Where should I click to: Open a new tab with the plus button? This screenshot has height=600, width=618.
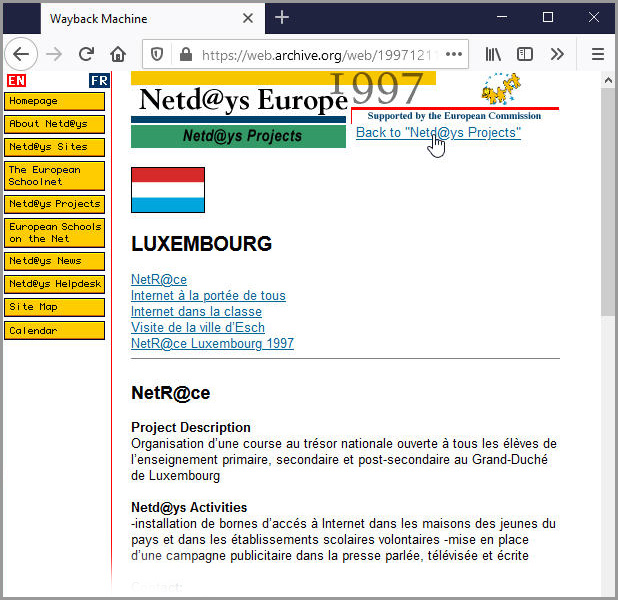tap(282, 17)
